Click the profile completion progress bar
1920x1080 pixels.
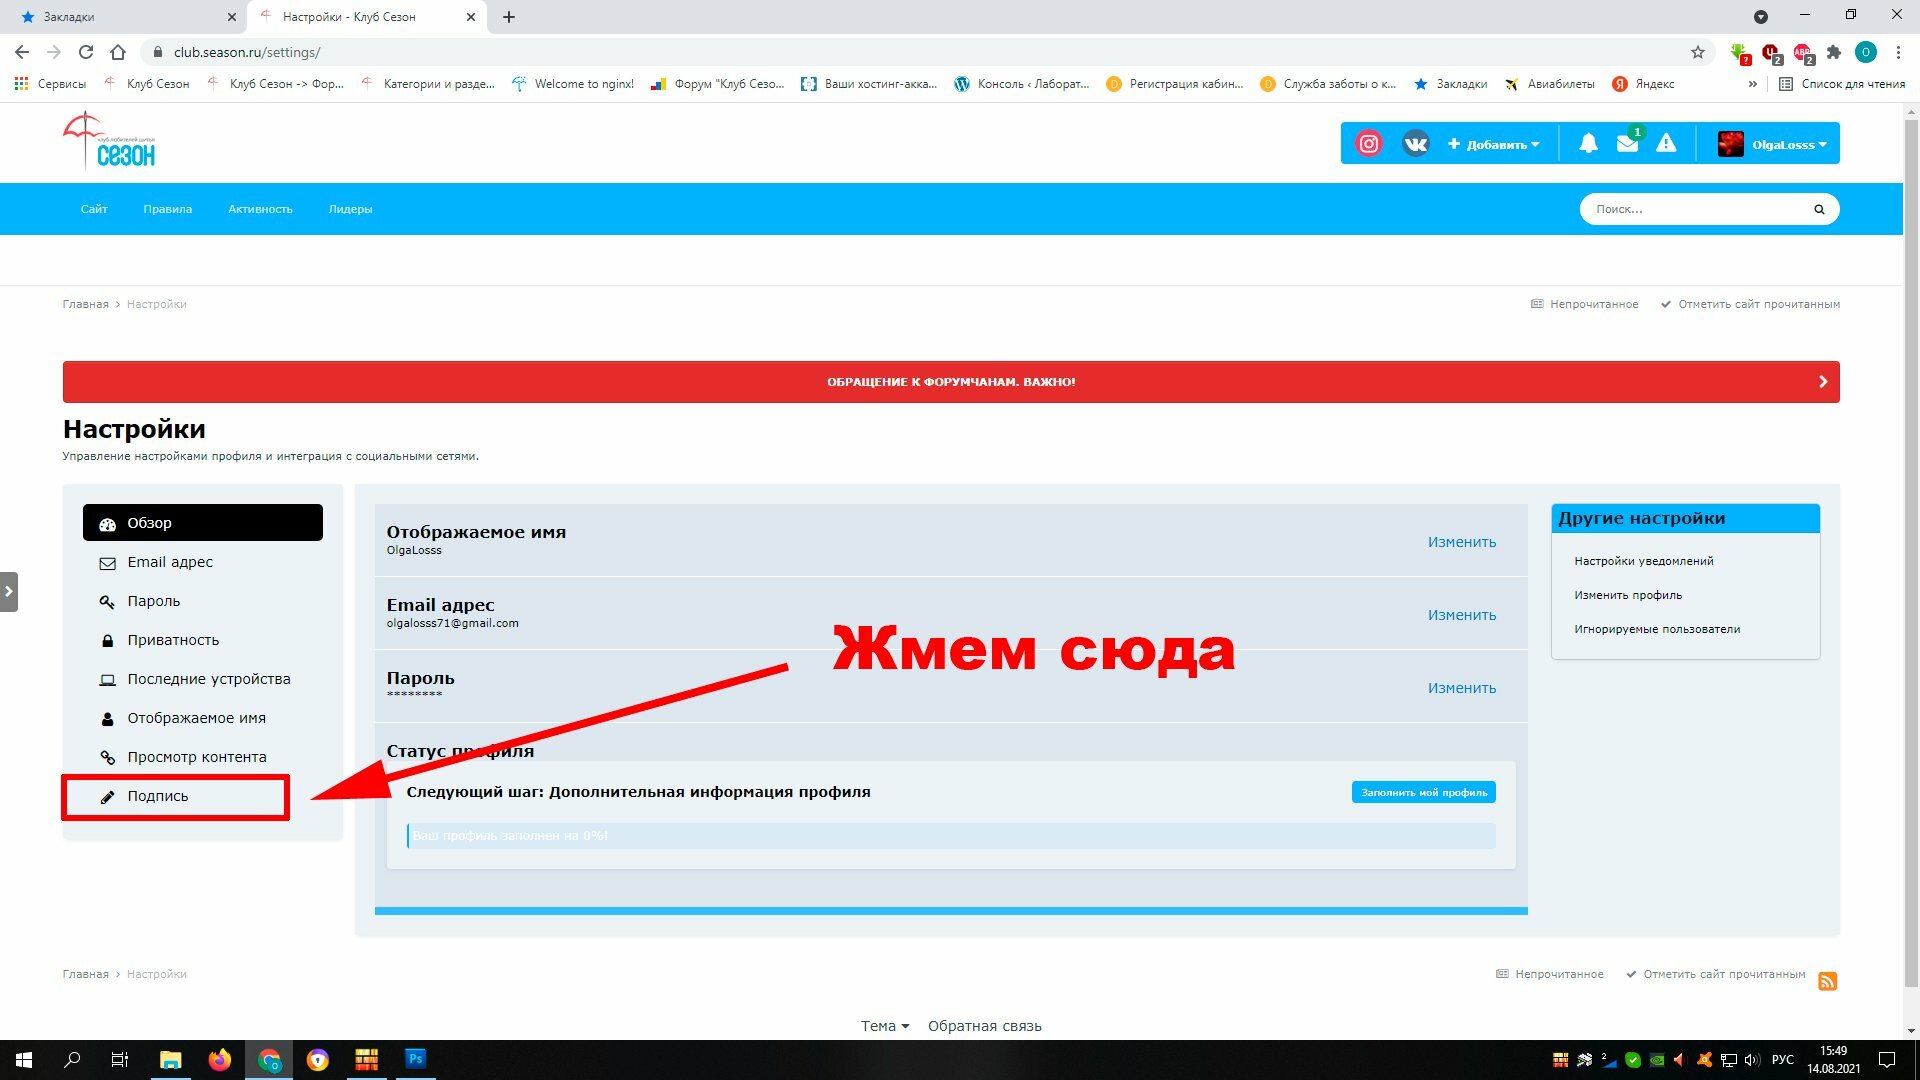pos(950,836)
